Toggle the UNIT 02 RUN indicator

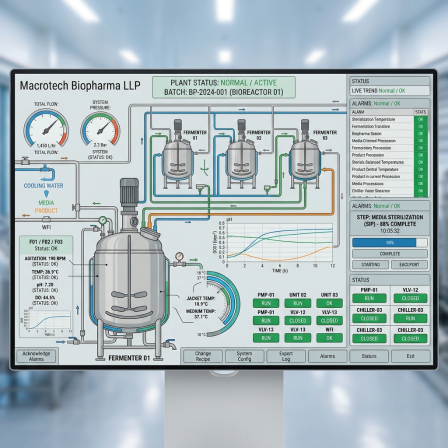[x=298, y=303]
